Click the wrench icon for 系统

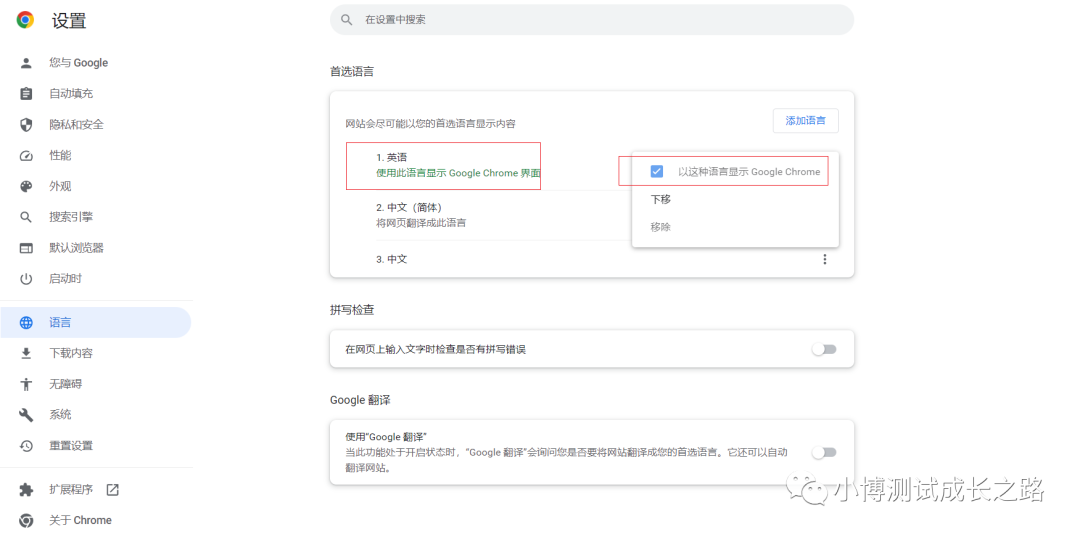pyautogui.click(x=26, y=414)
